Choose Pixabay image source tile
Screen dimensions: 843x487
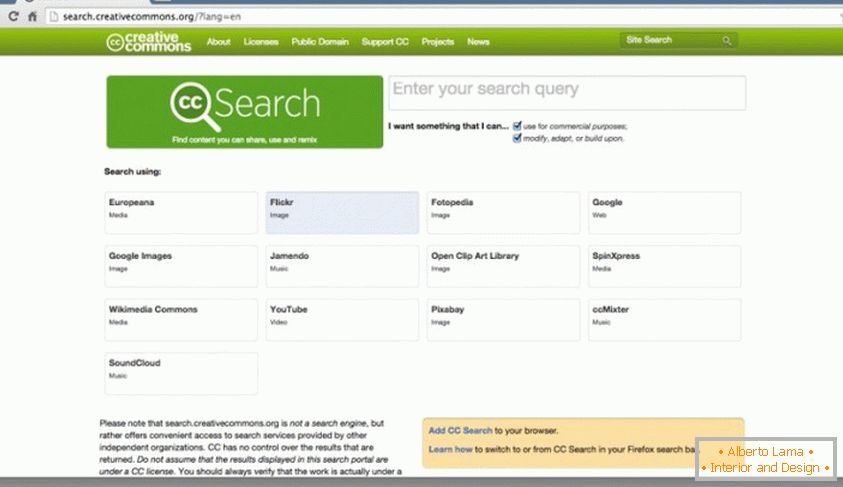tap(503, 320)
